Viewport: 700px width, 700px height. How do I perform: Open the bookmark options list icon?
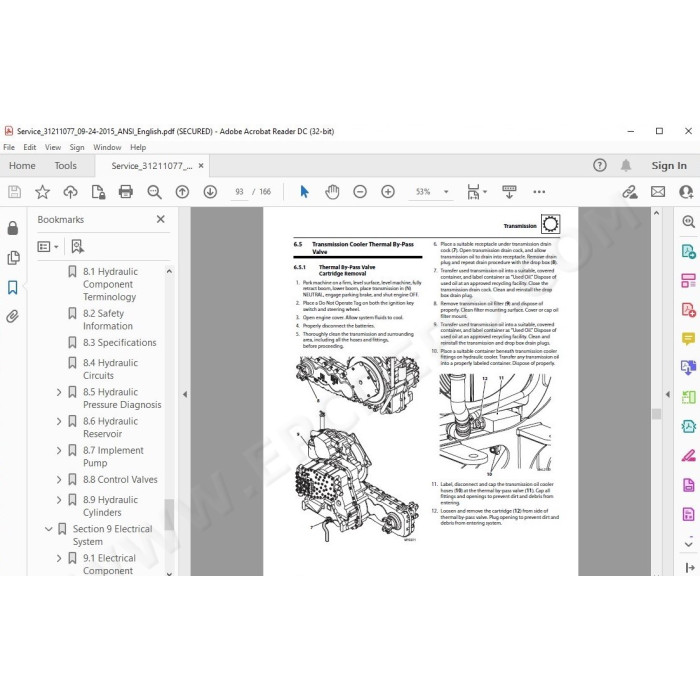[48, 246]
